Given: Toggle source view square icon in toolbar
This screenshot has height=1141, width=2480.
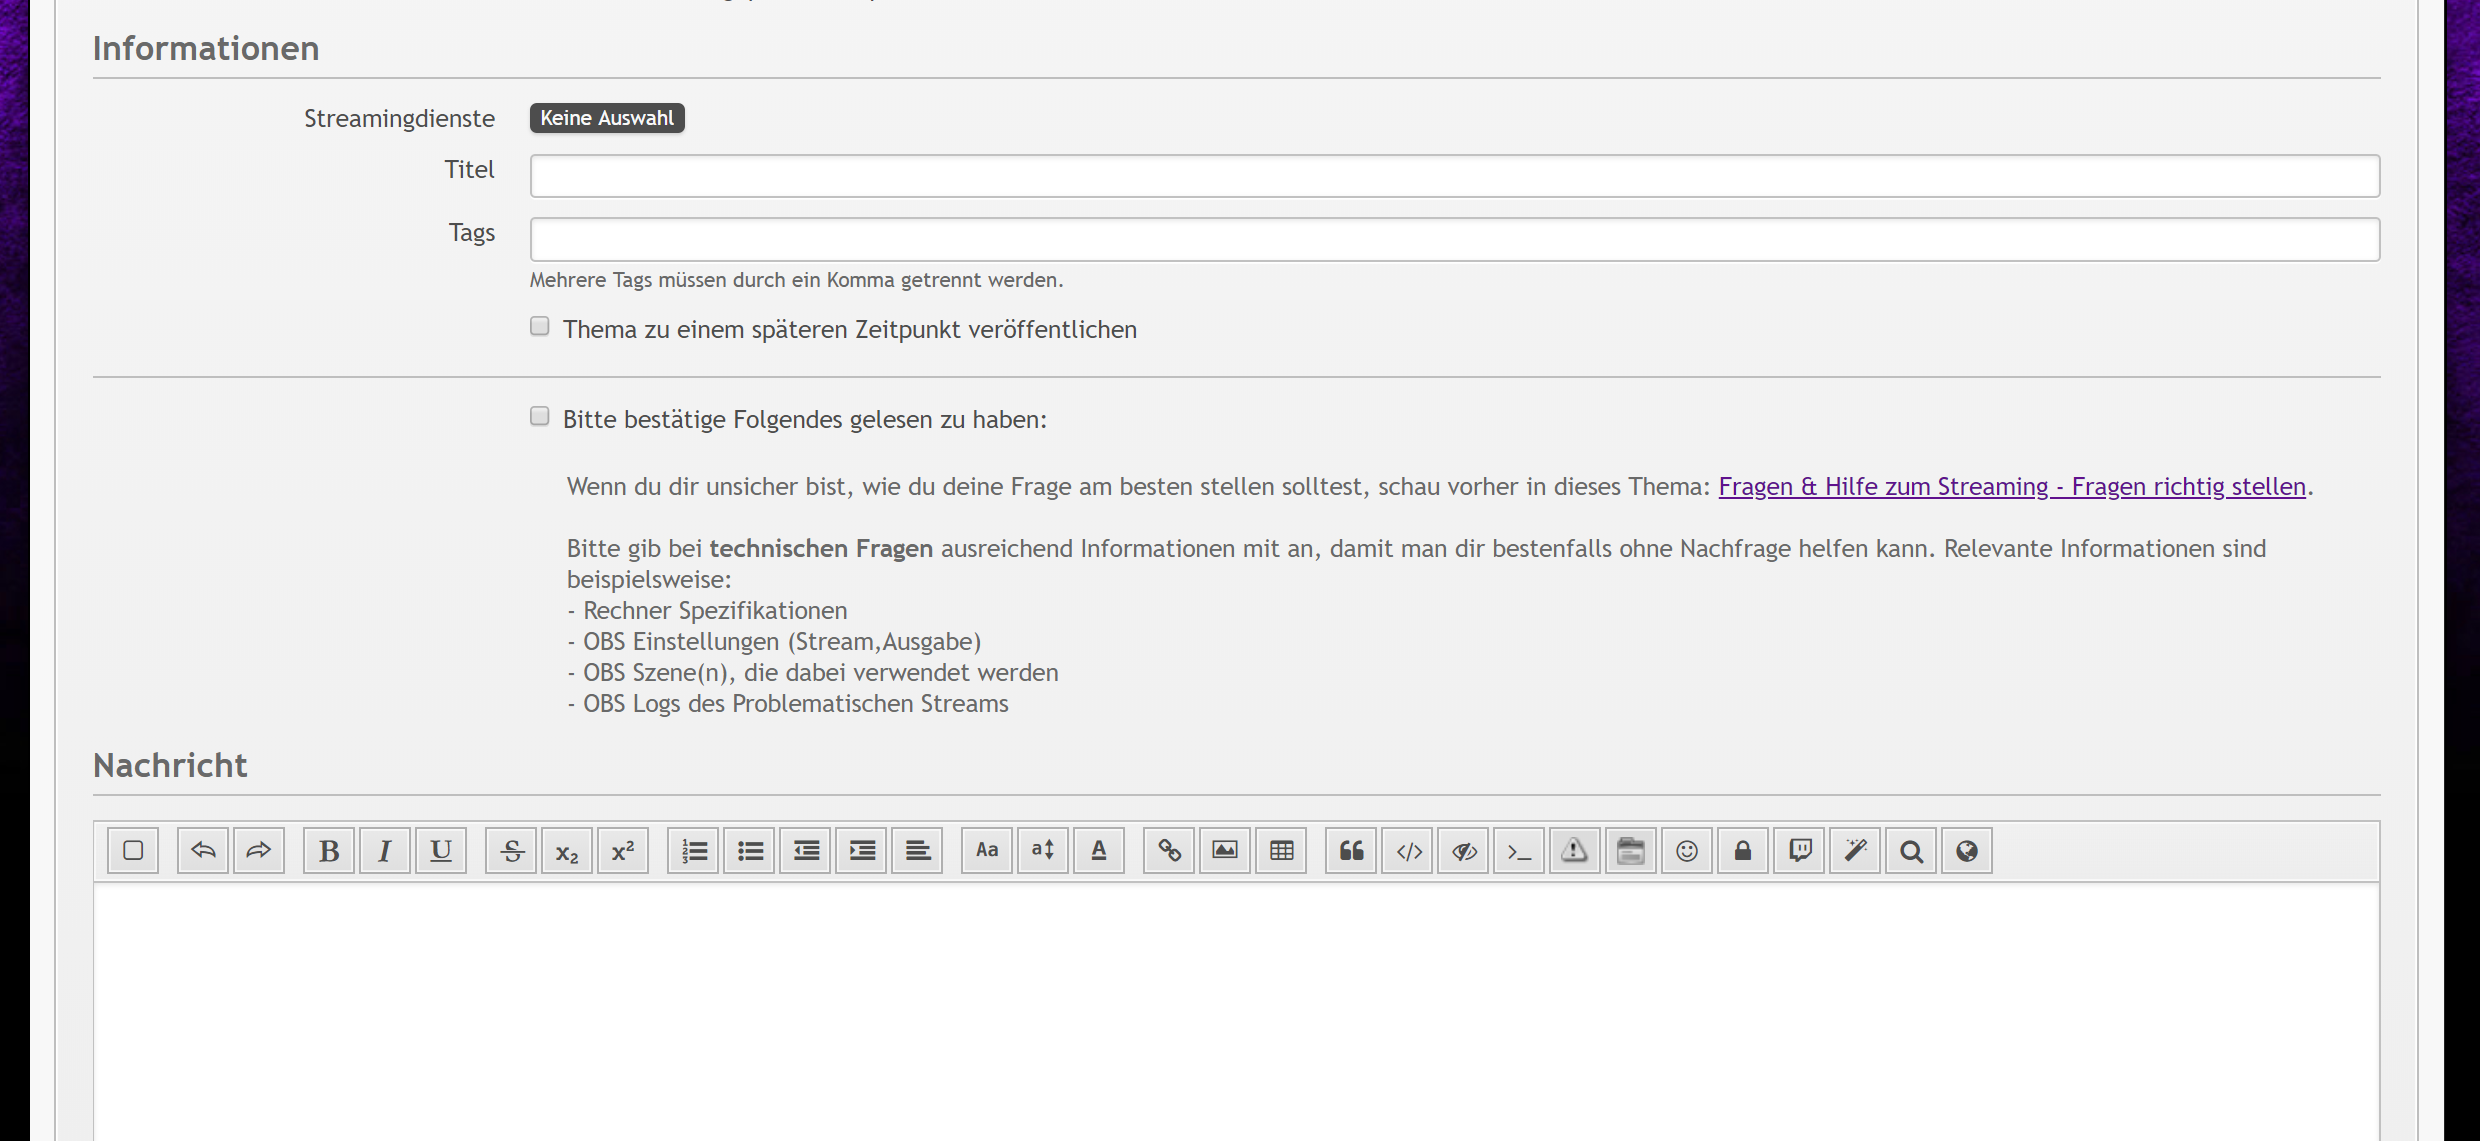Looking at the screenshot, I should [133, 851].
